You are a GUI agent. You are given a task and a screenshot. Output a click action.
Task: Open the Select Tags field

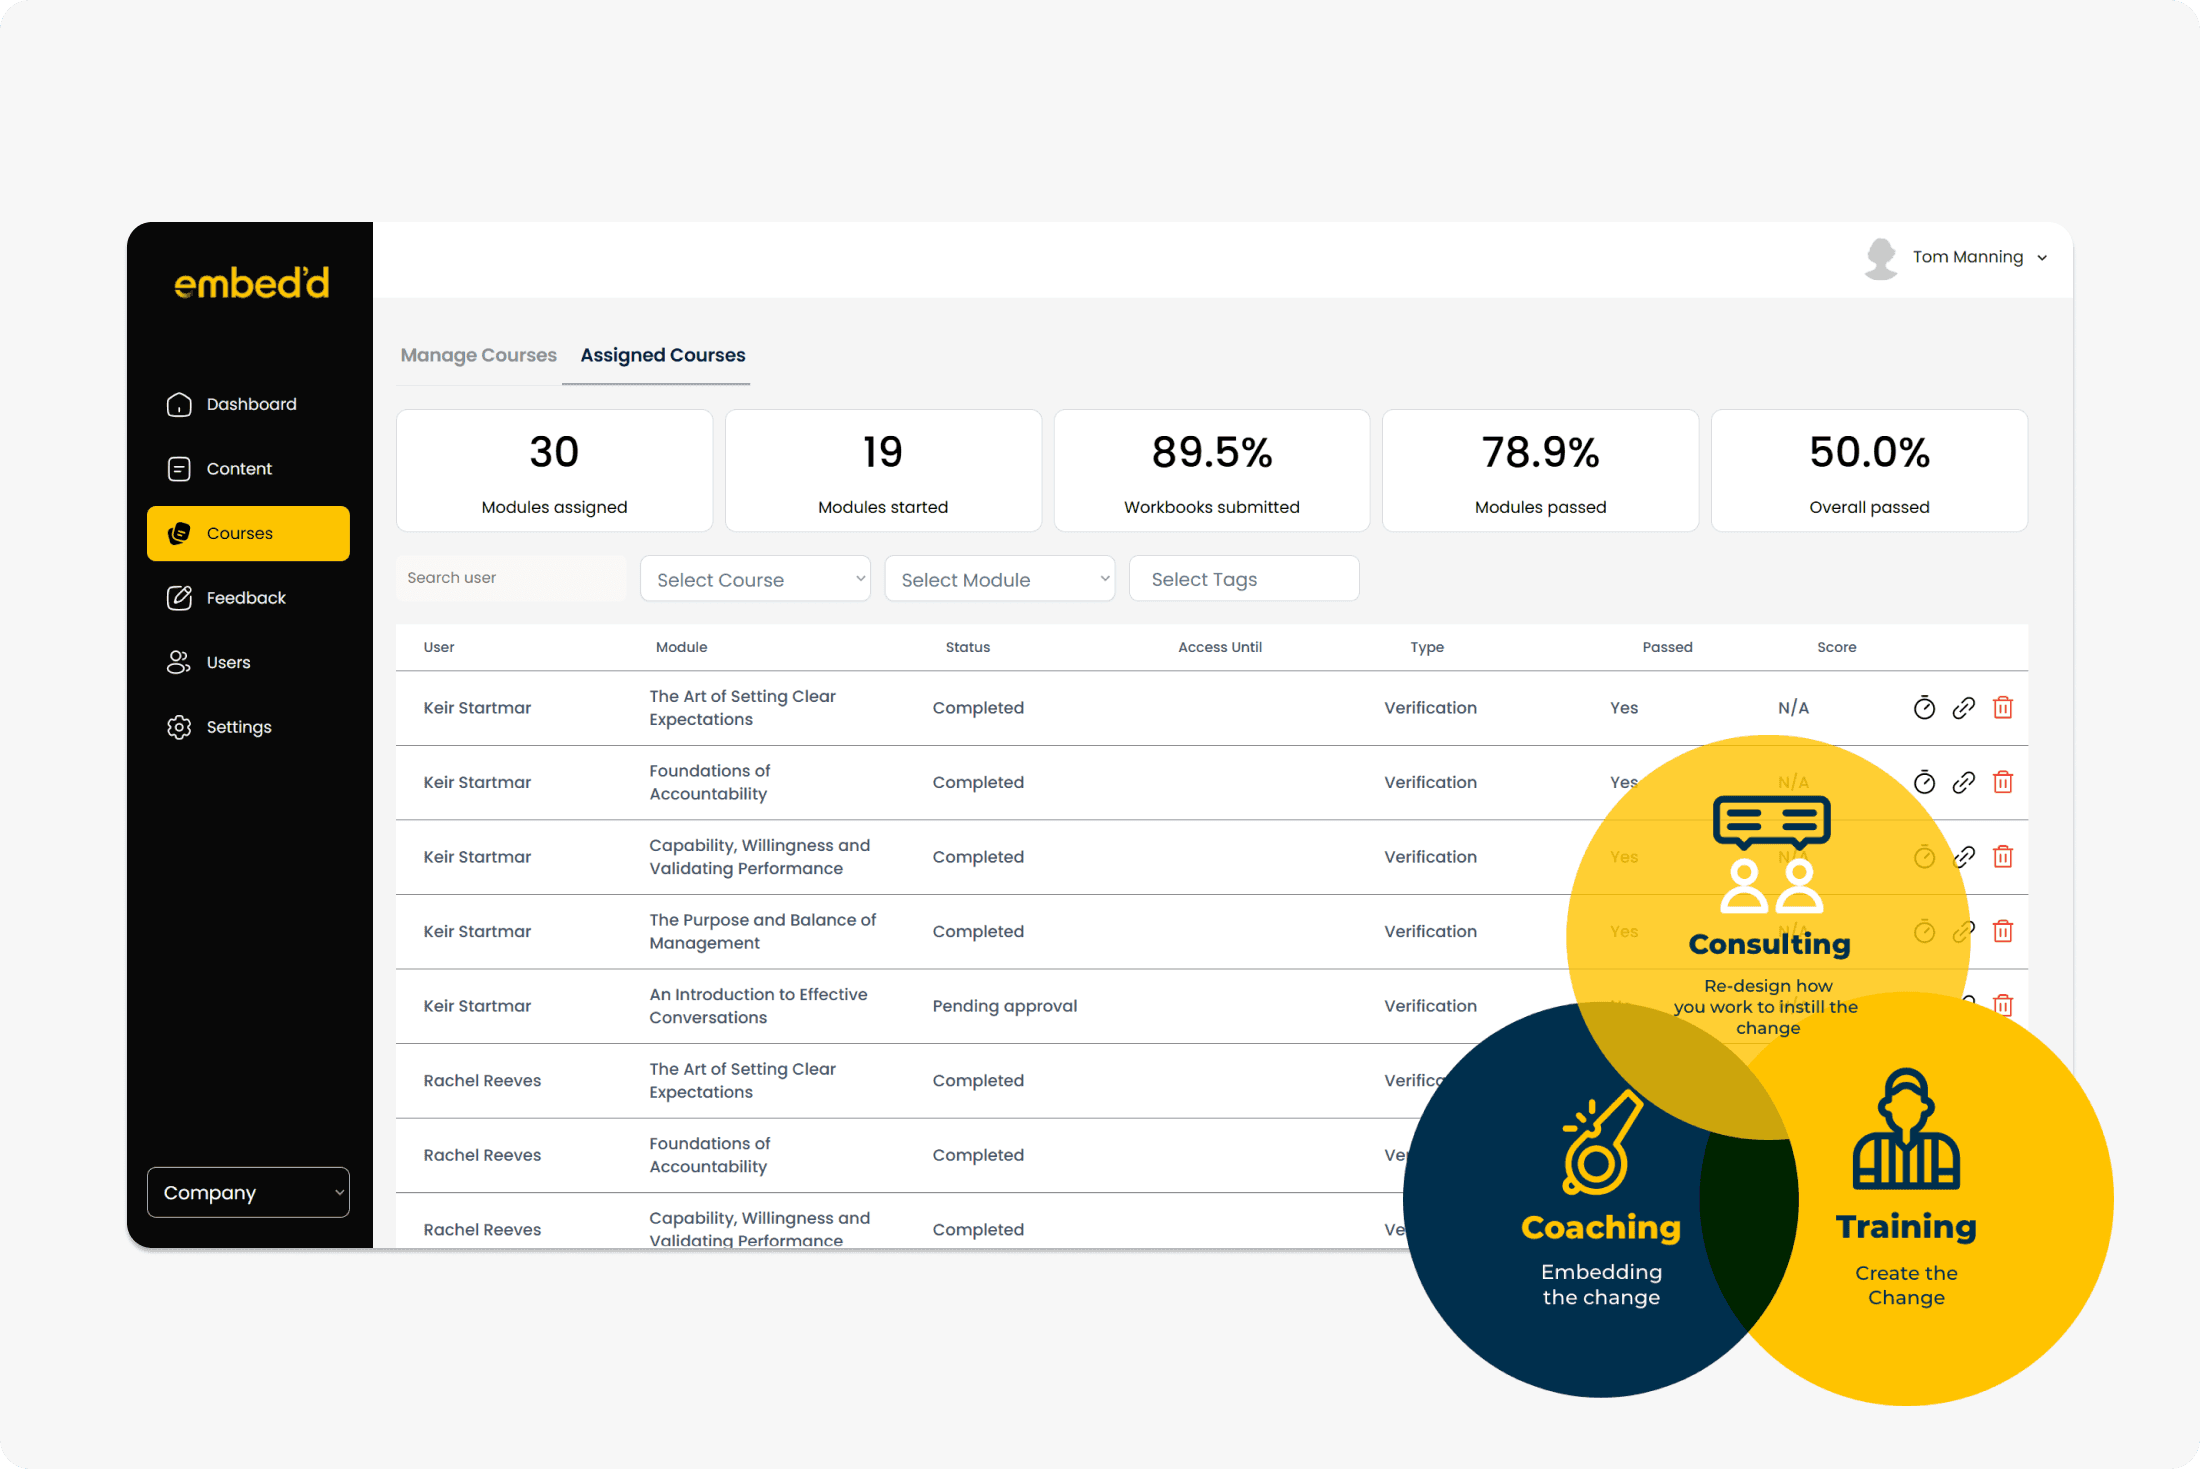[1244, 579]
